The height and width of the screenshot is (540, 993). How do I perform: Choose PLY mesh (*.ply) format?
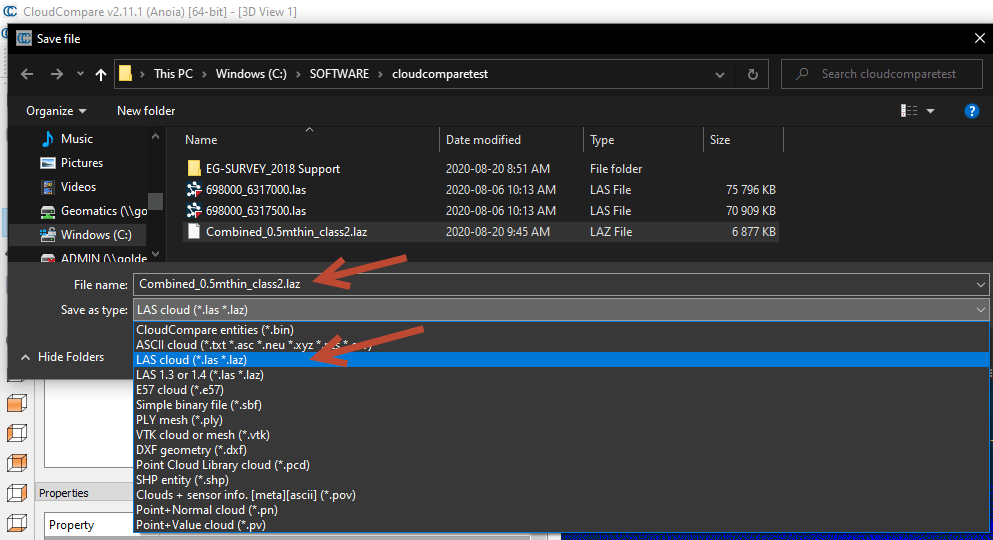(x=562, y=420)
